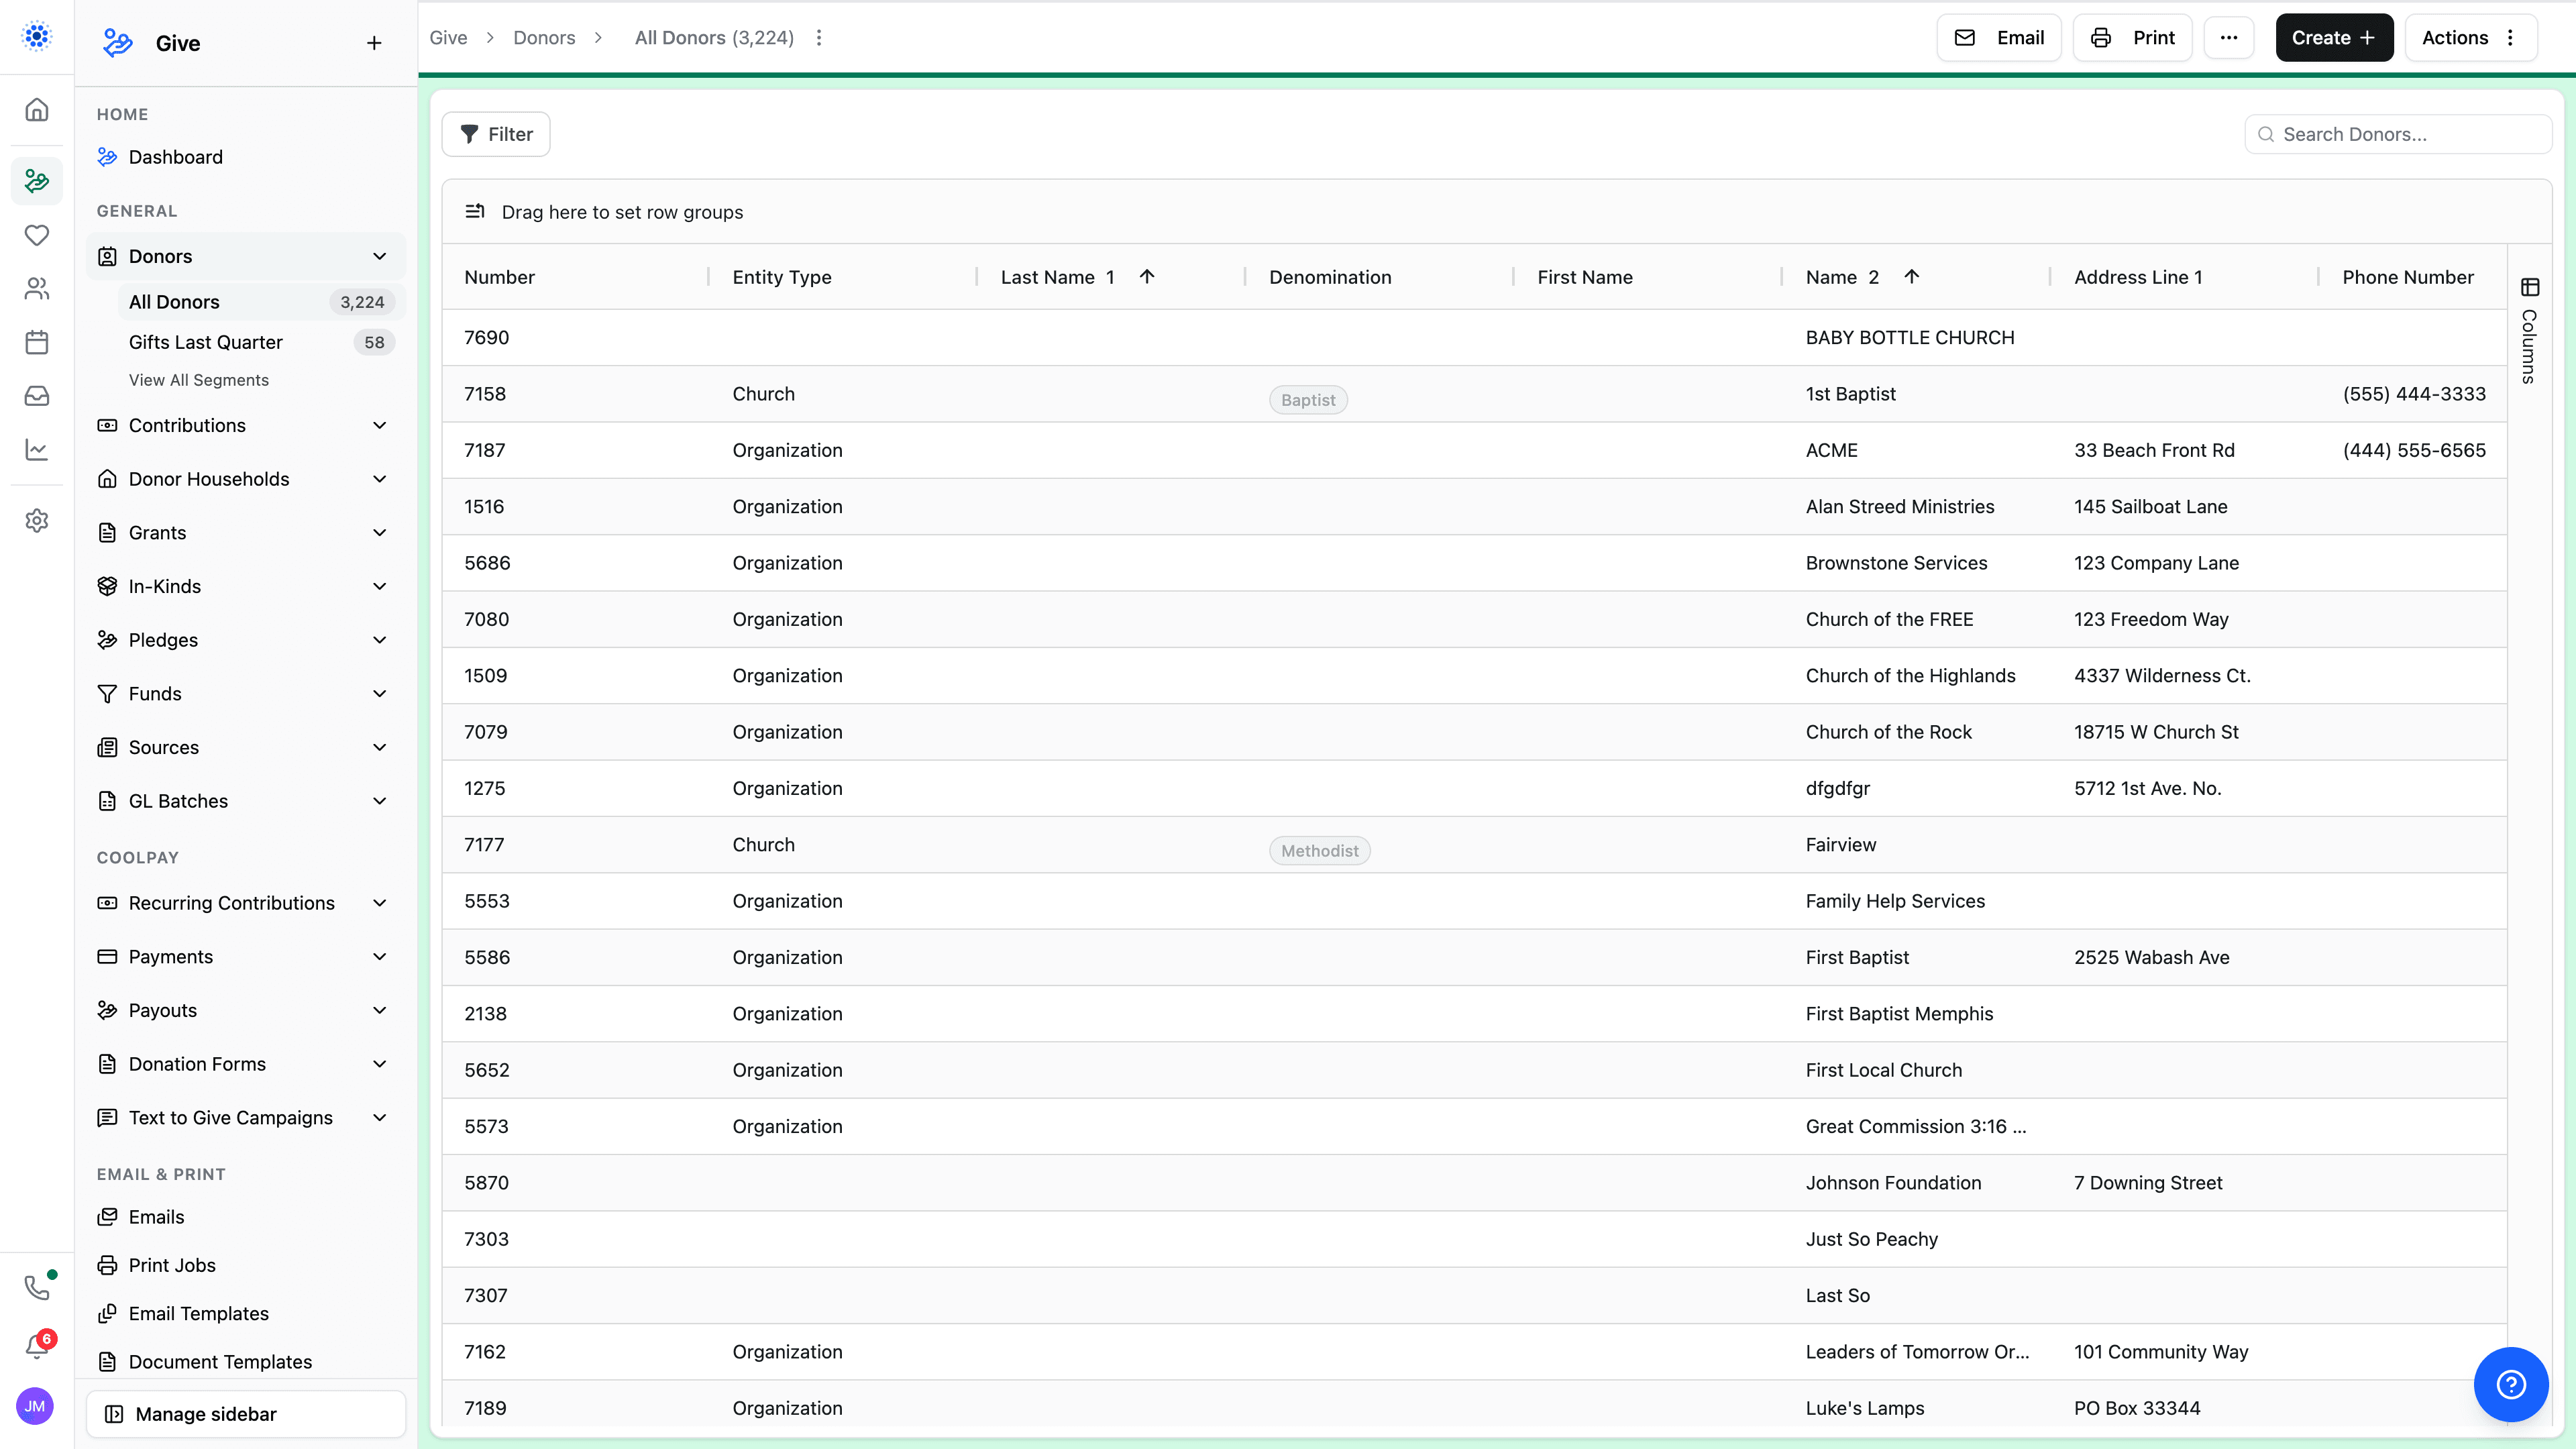Sort by the Denomination column header
The image size is (2576, 1449).
point(1330,277)
